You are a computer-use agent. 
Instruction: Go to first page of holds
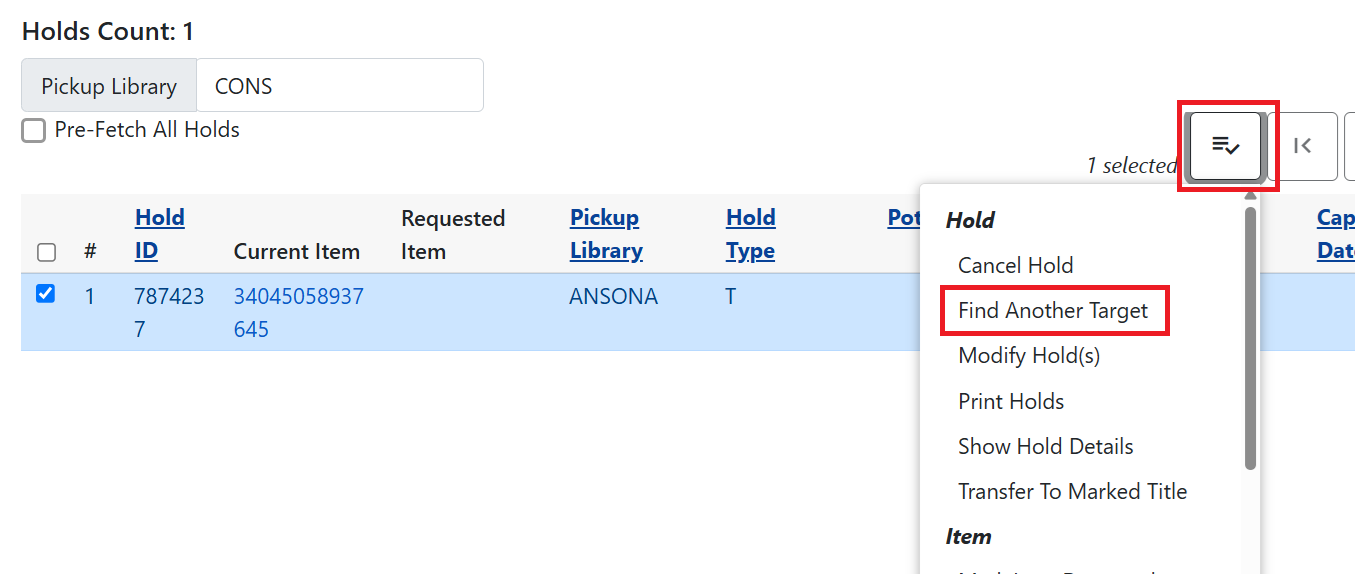tap(1302, 146)
